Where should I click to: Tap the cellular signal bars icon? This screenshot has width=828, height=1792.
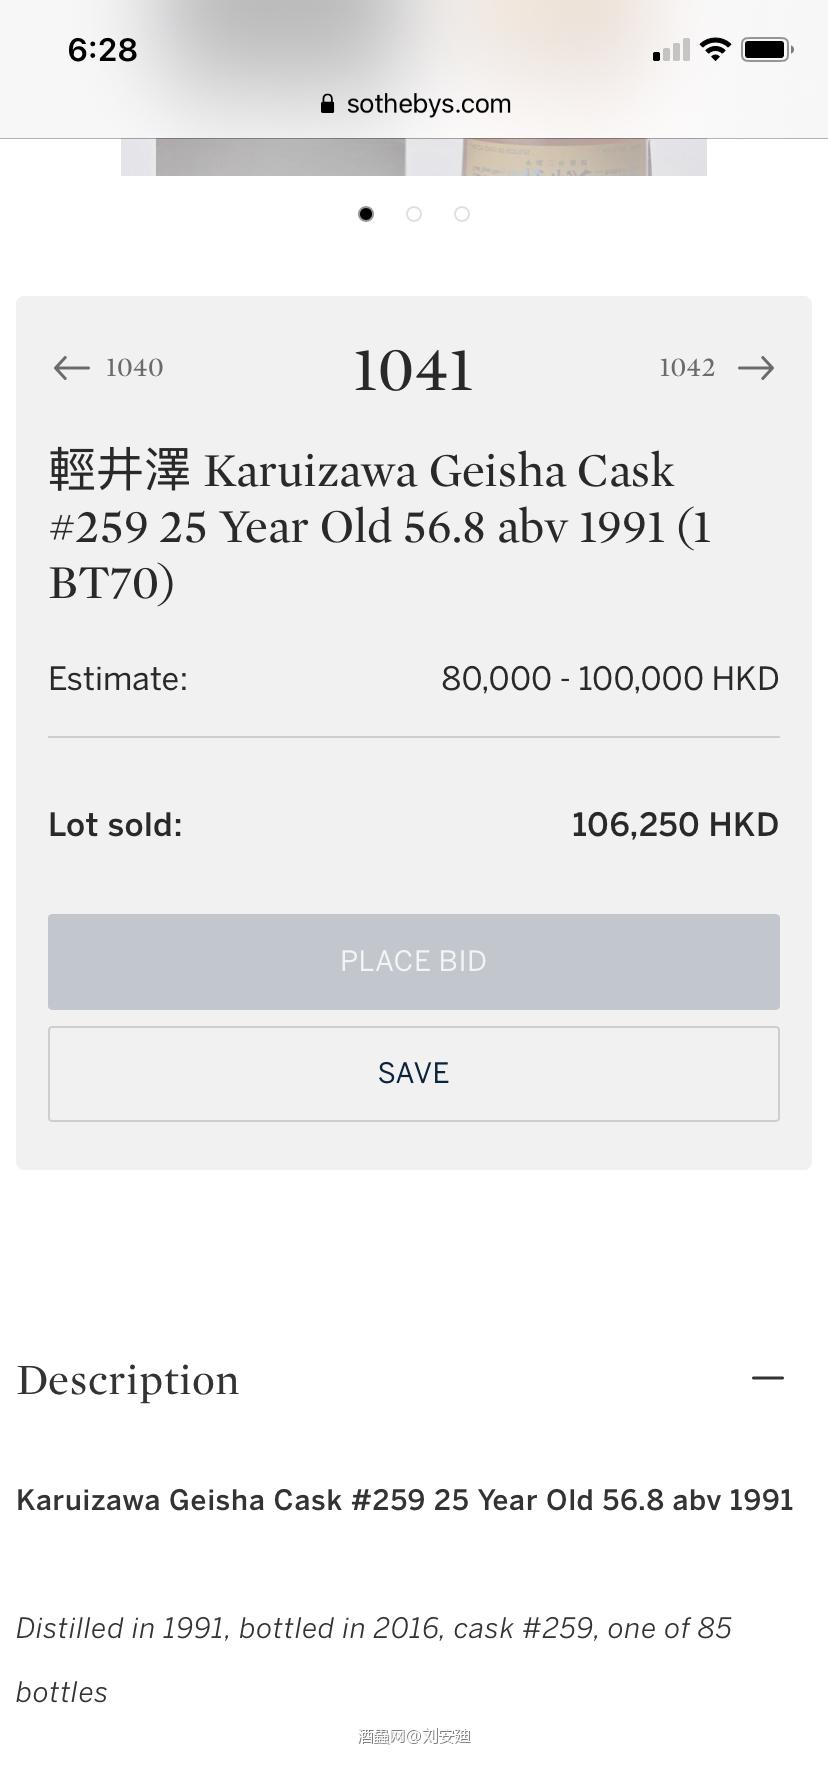pyautogui.click(x=671, y=50)
